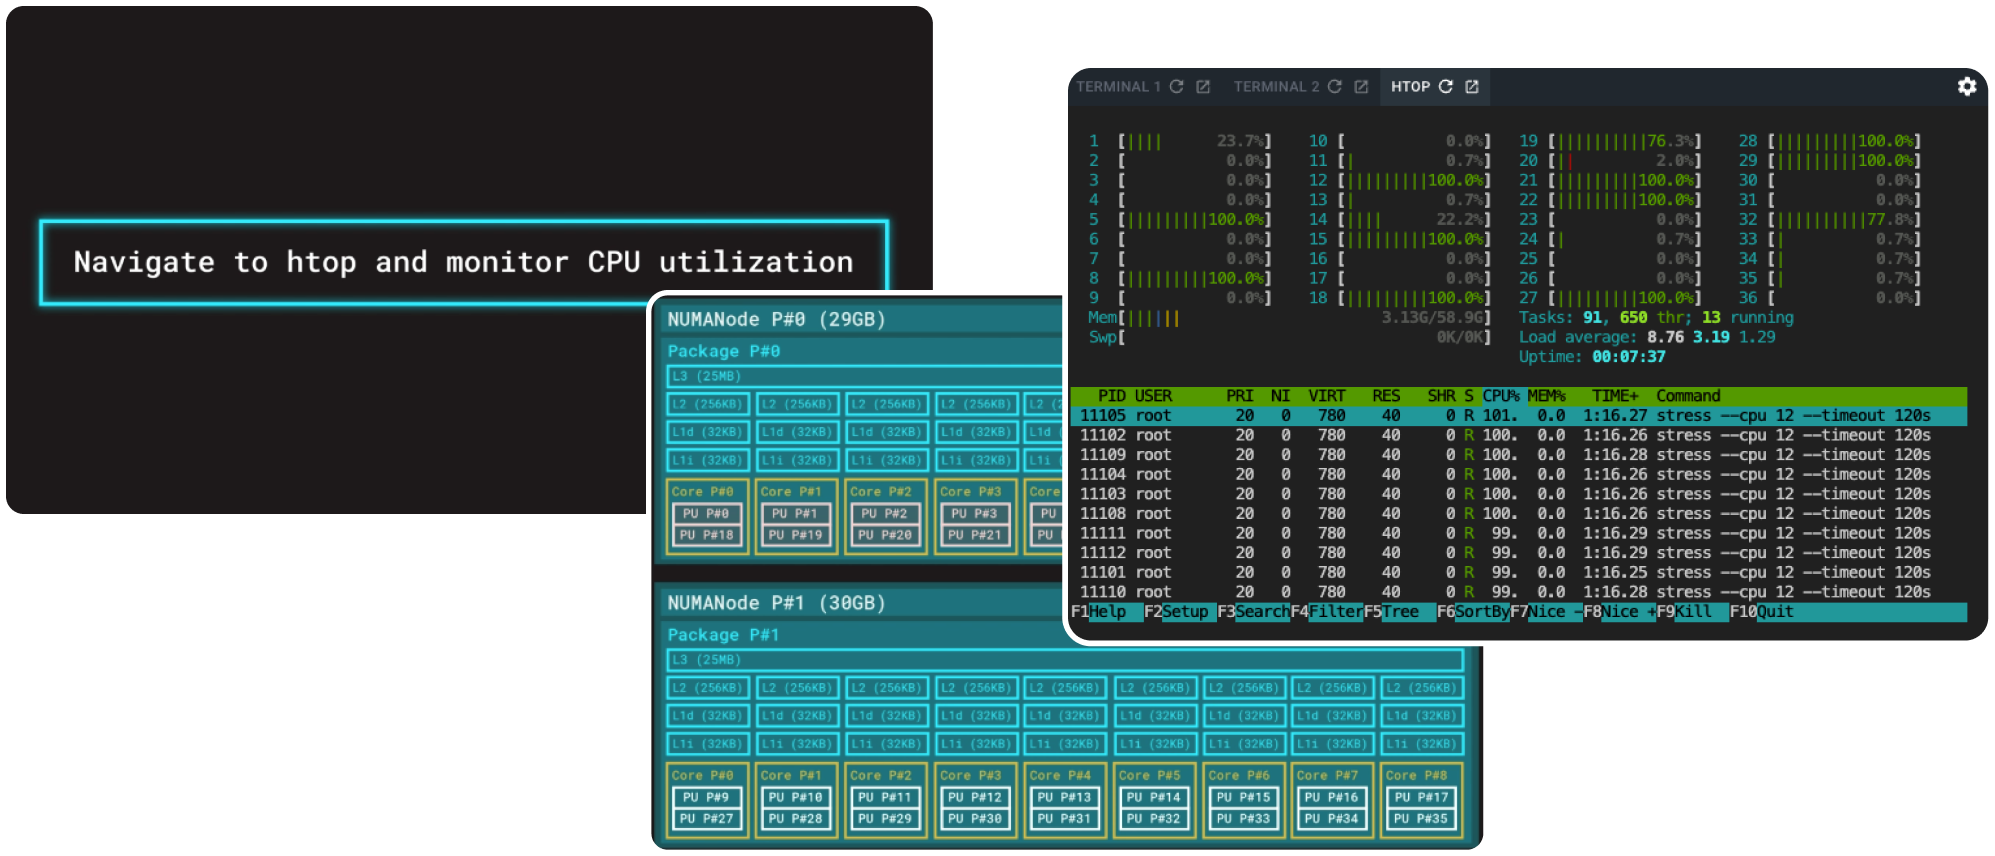Select the HTOP tab
1995x856 pixels.
click(1410, 87)
